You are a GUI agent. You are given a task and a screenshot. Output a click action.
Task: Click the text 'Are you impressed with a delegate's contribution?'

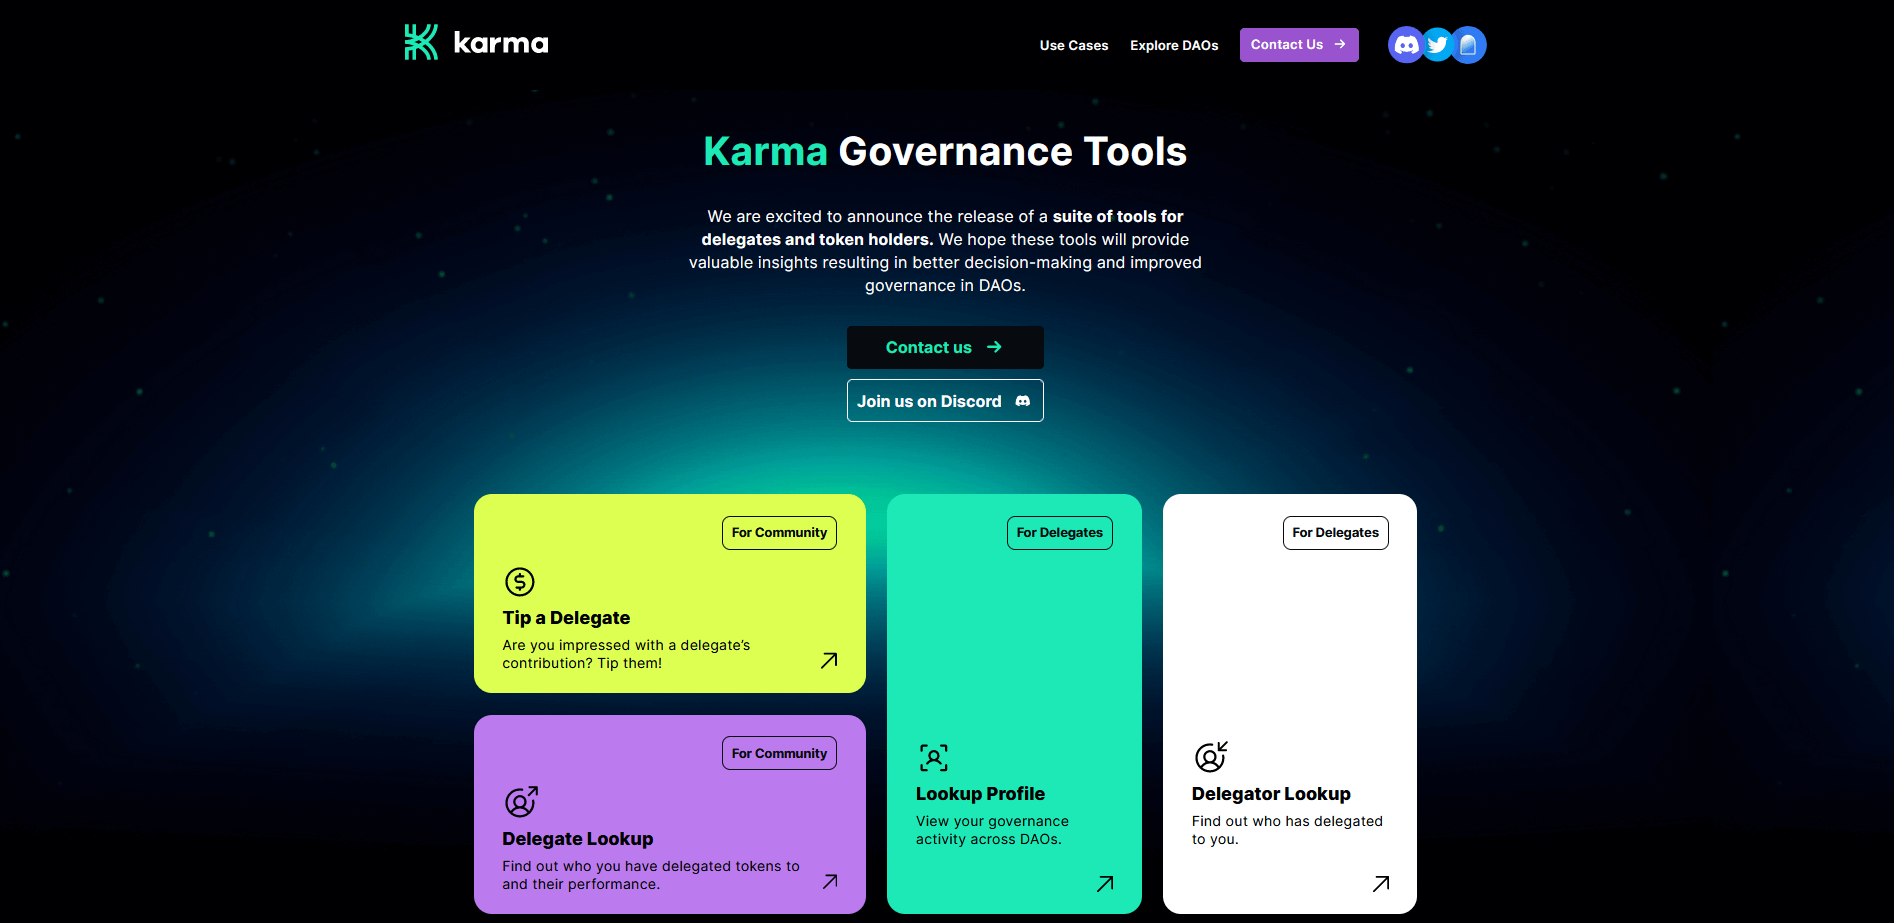626,654
